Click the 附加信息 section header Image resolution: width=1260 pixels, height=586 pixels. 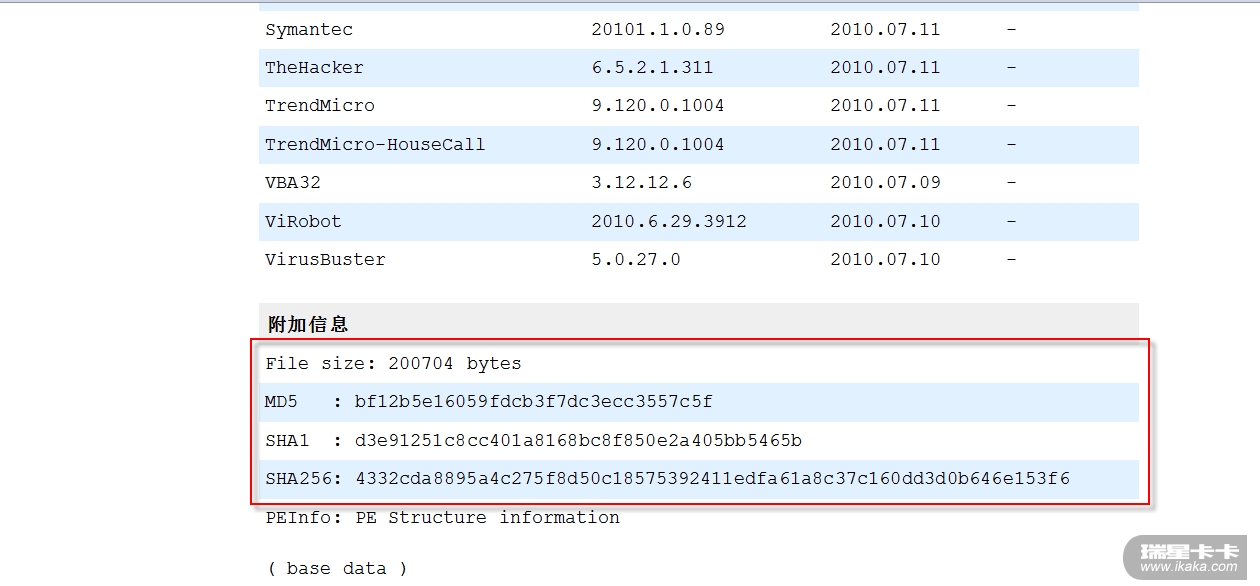click(x=308, y=324)
